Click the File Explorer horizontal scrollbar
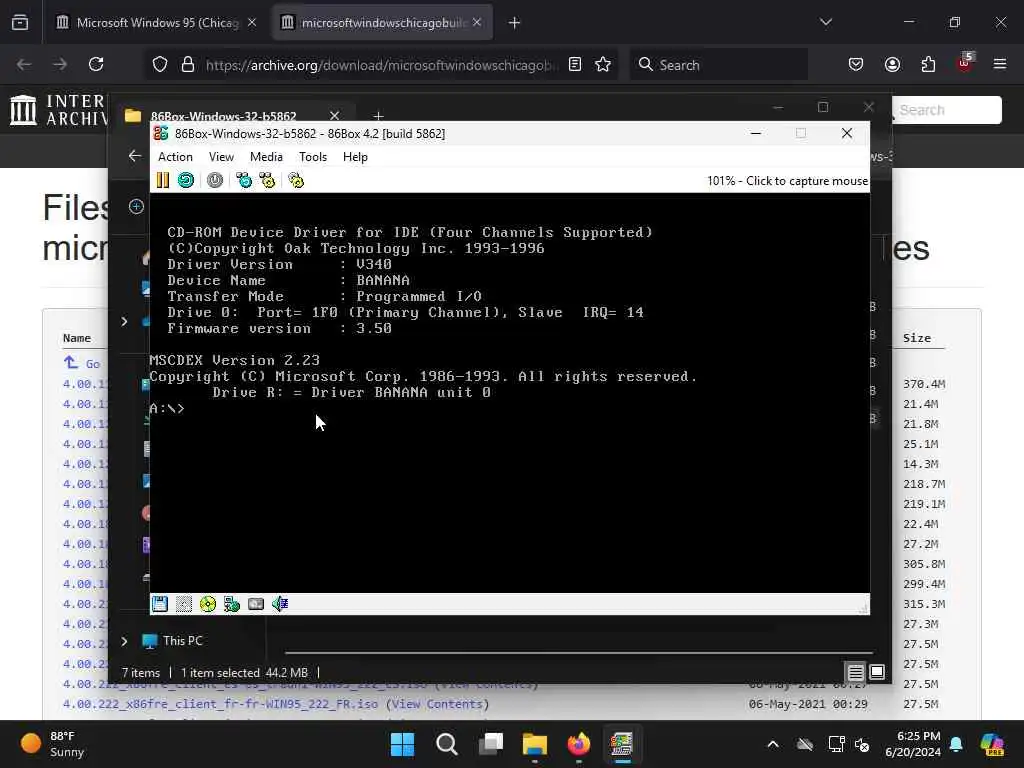 click(x=579, y=652)
